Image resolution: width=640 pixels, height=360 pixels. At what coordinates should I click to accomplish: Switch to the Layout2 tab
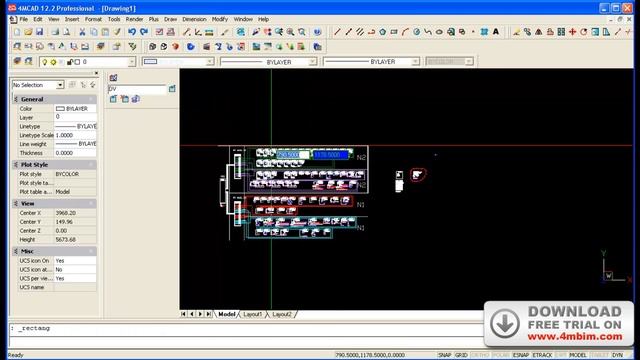tap(282, 314)
